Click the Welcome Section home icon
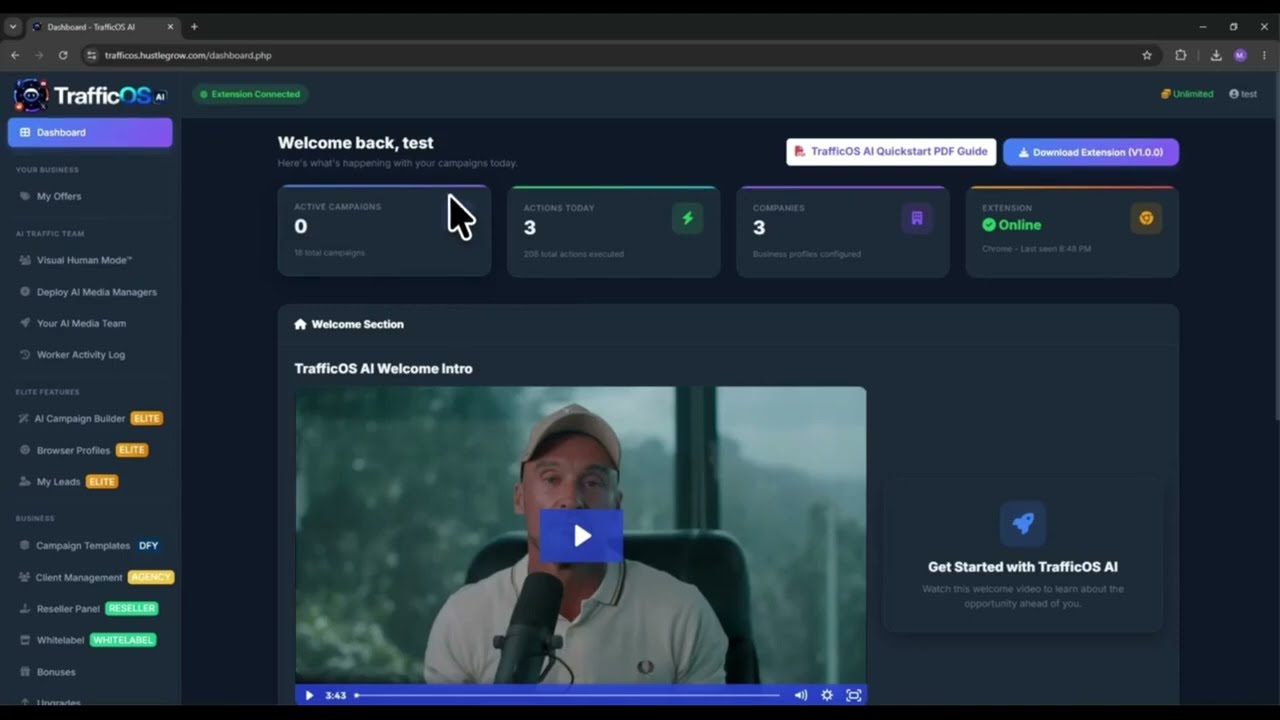This screenshot has height=720, width=1280. (300, 324)
